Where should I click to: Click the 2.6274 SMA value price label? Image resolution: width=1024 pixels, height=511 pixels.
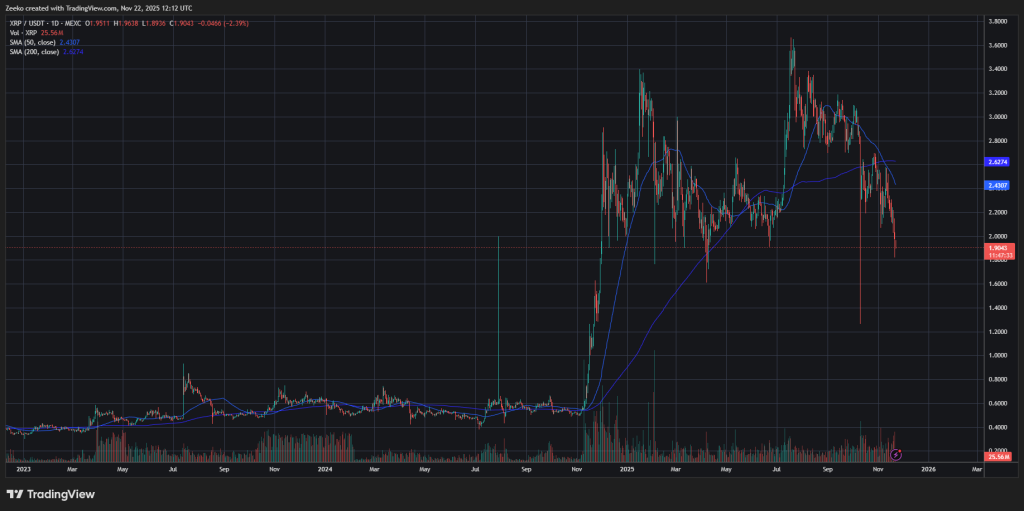tap(1001, 162)
